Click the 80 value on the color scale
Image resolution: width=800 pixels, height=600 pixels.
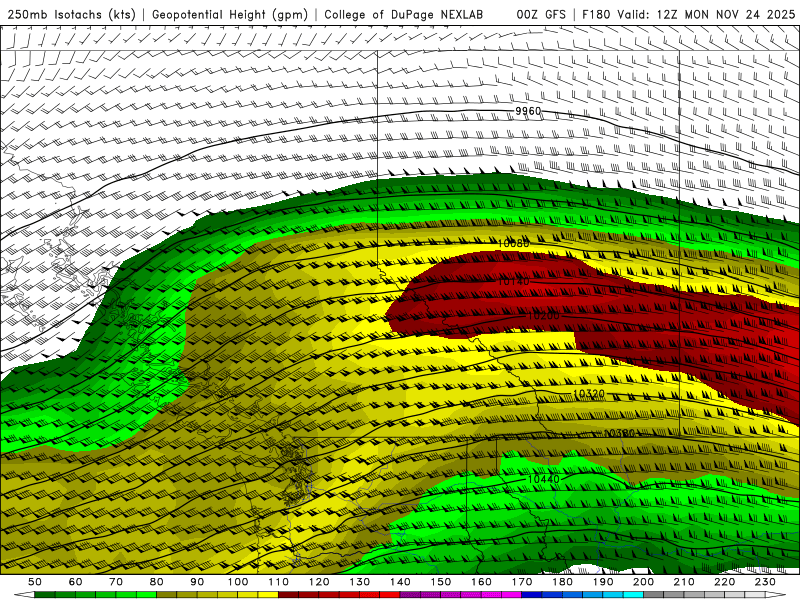coord(157,582)
